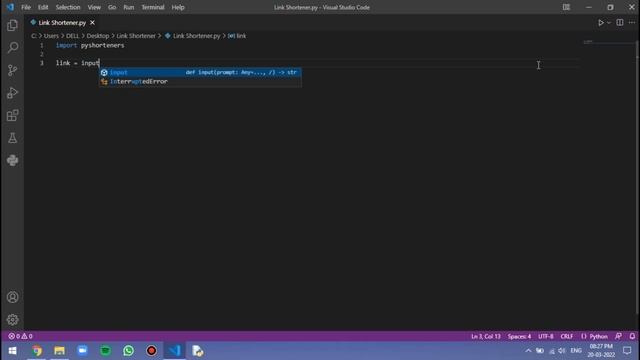Change encoding via UTF-8 status item
This screenshot has width=640, height=360.
(x=546, y=336)
